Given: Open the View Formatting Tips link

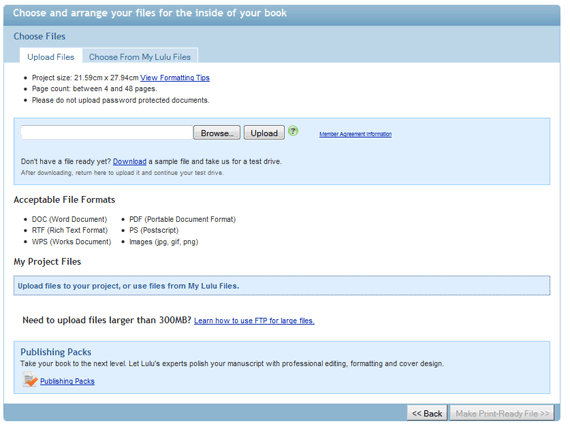Looking at the screenshot, I should [x=175, y=78].
